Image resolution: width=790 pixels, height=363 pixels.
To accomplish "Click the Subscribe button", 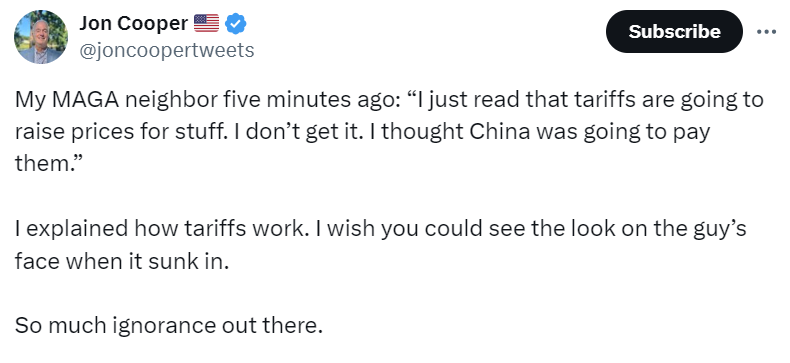I will (674, 31).
